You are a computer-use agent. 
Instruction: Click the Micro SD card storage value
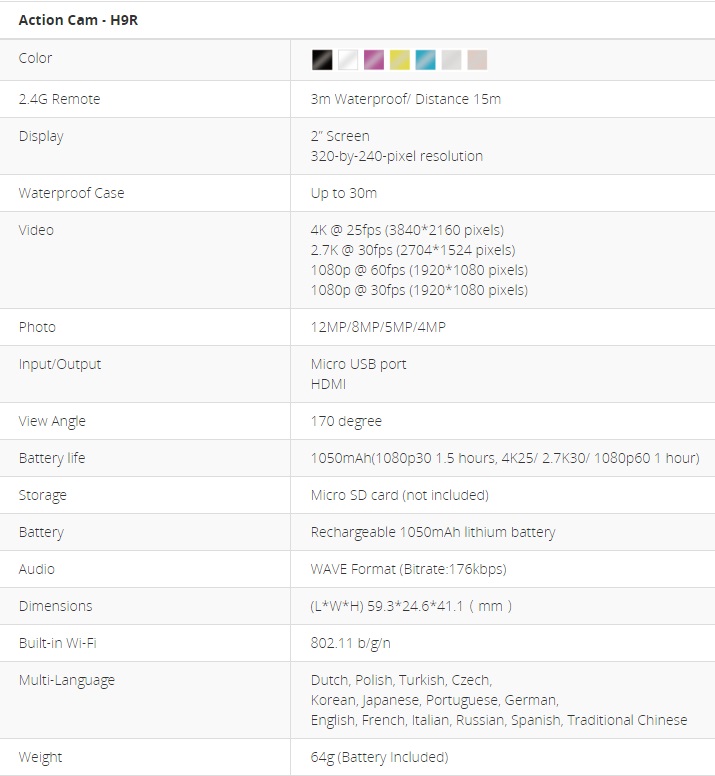click(x=399, y=495)
